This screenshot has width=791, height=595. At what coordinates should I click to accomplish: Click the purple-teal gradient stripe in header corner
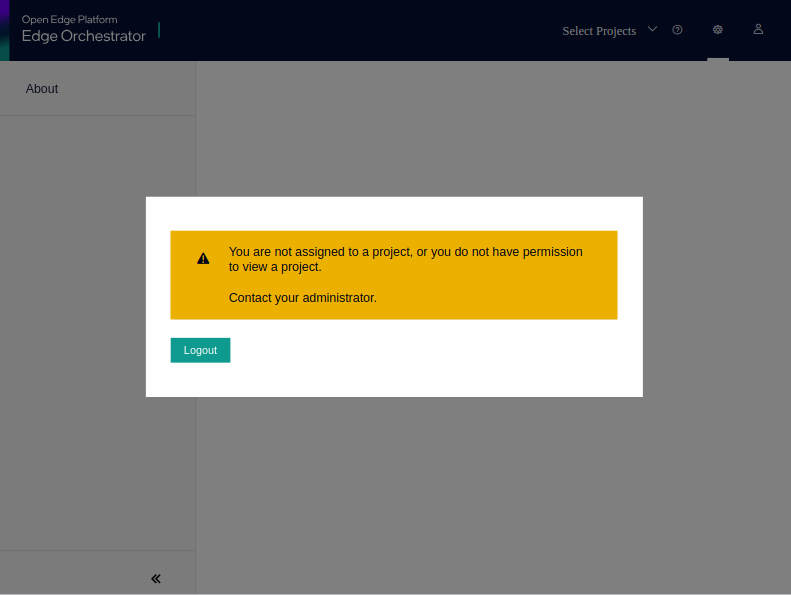pos(4,30)
